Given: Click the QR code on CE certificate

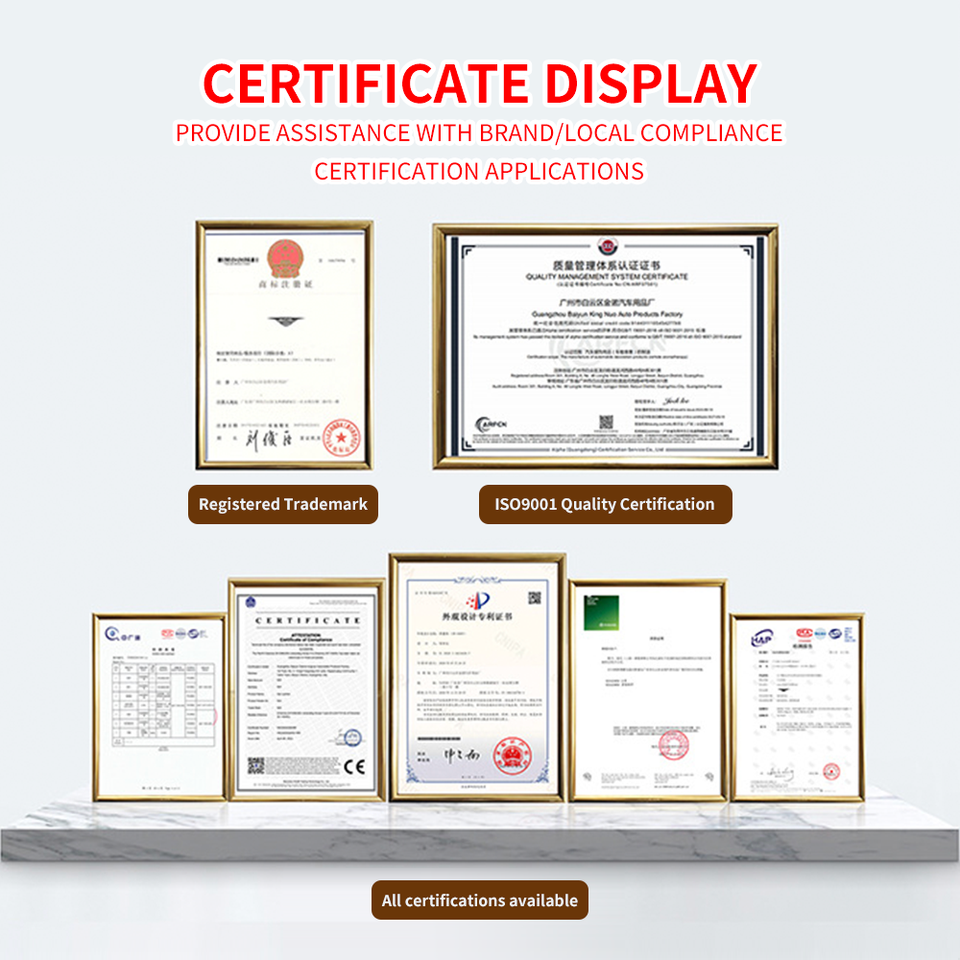Looking at the screenshot, I should coord(255,766).
